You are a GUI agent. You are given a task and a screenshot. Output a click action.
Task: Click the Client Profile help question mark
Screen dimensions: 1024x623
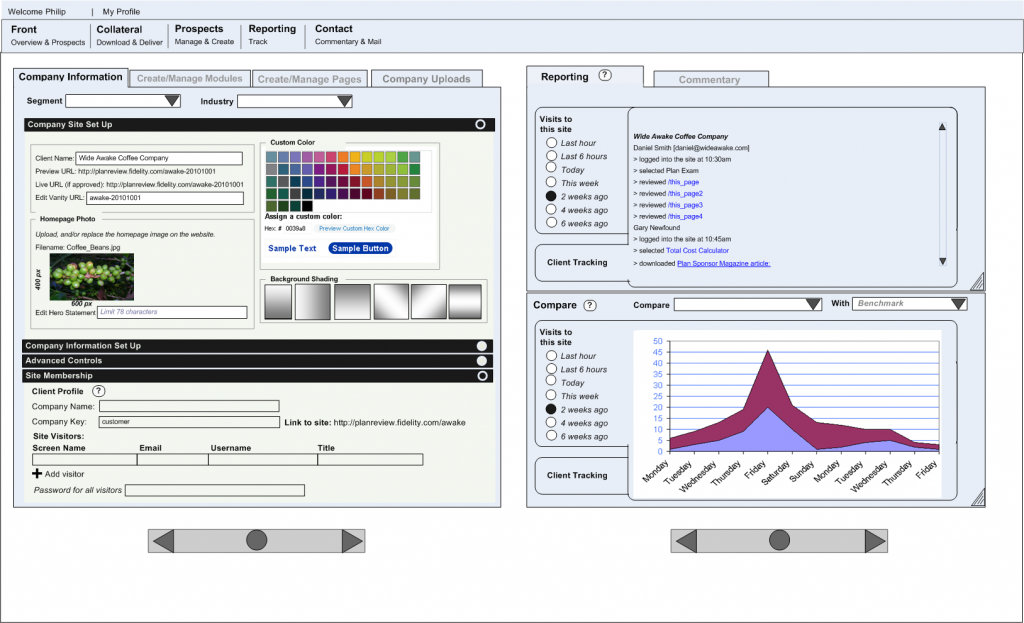click(98, 391)
